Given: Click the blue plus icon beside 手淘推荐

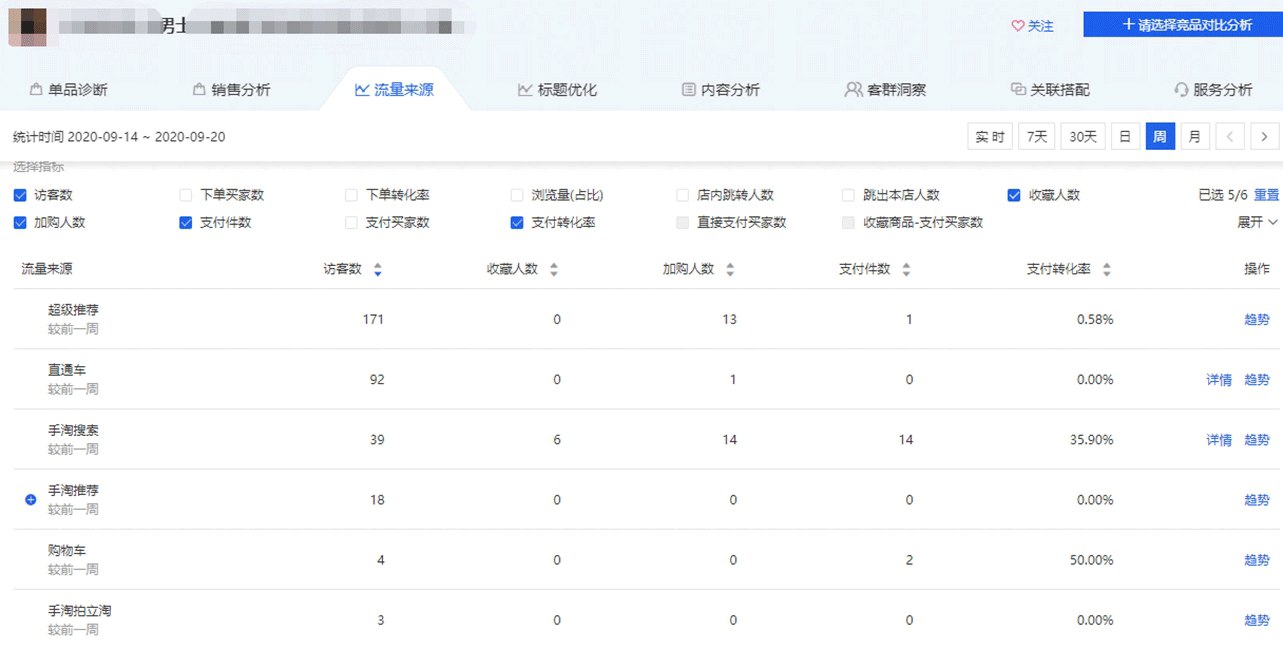Looking at the screenshot, I should 30,499.
